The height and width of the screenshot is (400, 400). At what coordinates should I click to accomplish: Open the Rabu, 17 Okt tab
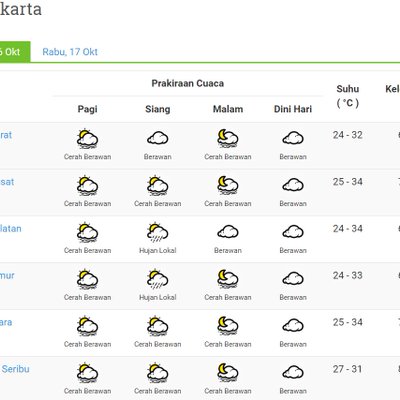(70, 52)
